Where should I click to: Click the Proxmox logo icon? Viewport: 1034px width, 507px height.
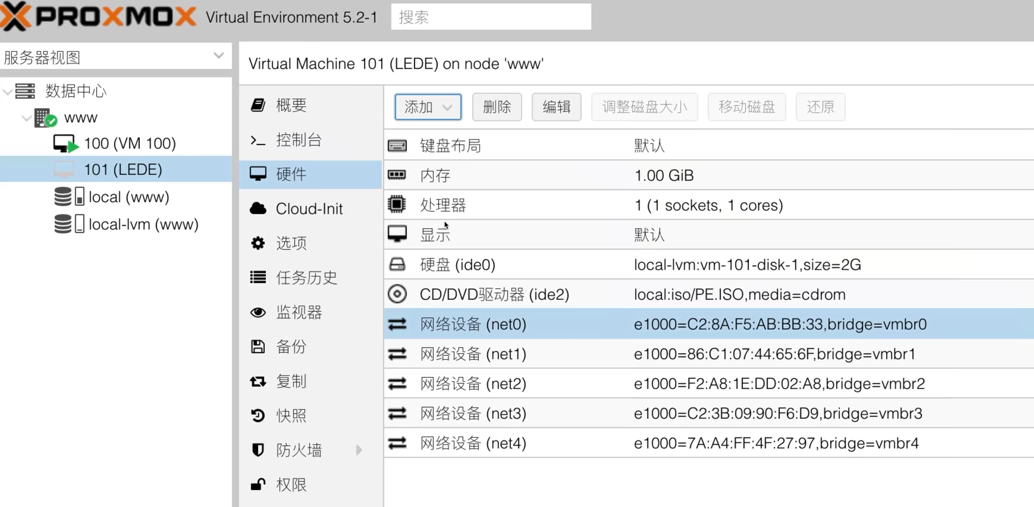click(16, 17)
